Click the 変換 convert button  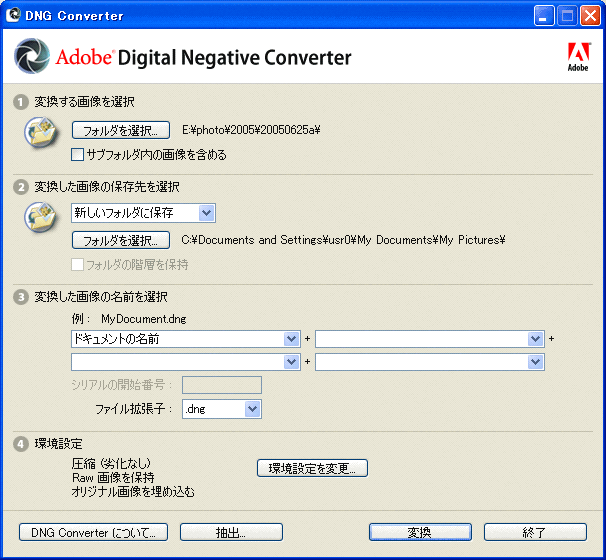(419, 532)
